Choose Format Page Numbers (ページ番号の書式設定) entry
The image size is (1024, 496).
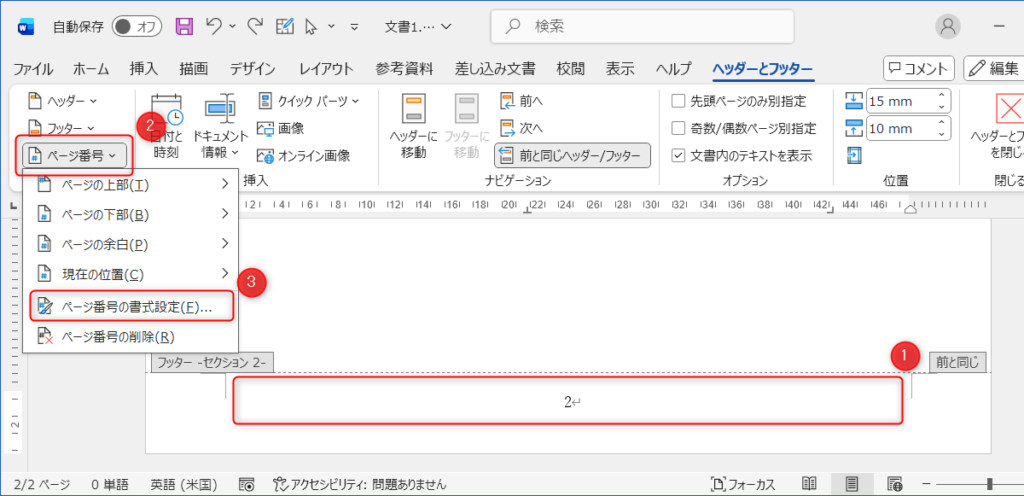point(132,307)
